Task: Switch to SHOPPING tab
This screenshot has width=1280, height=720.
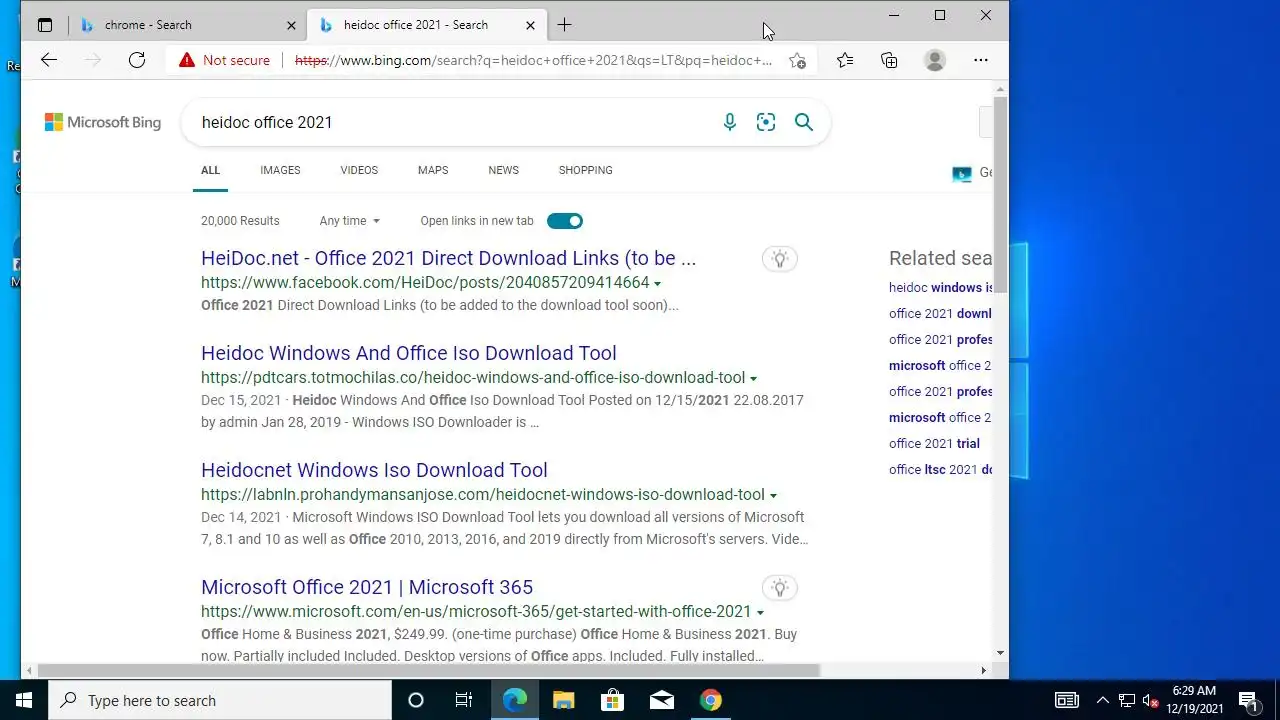Action: 585,170
